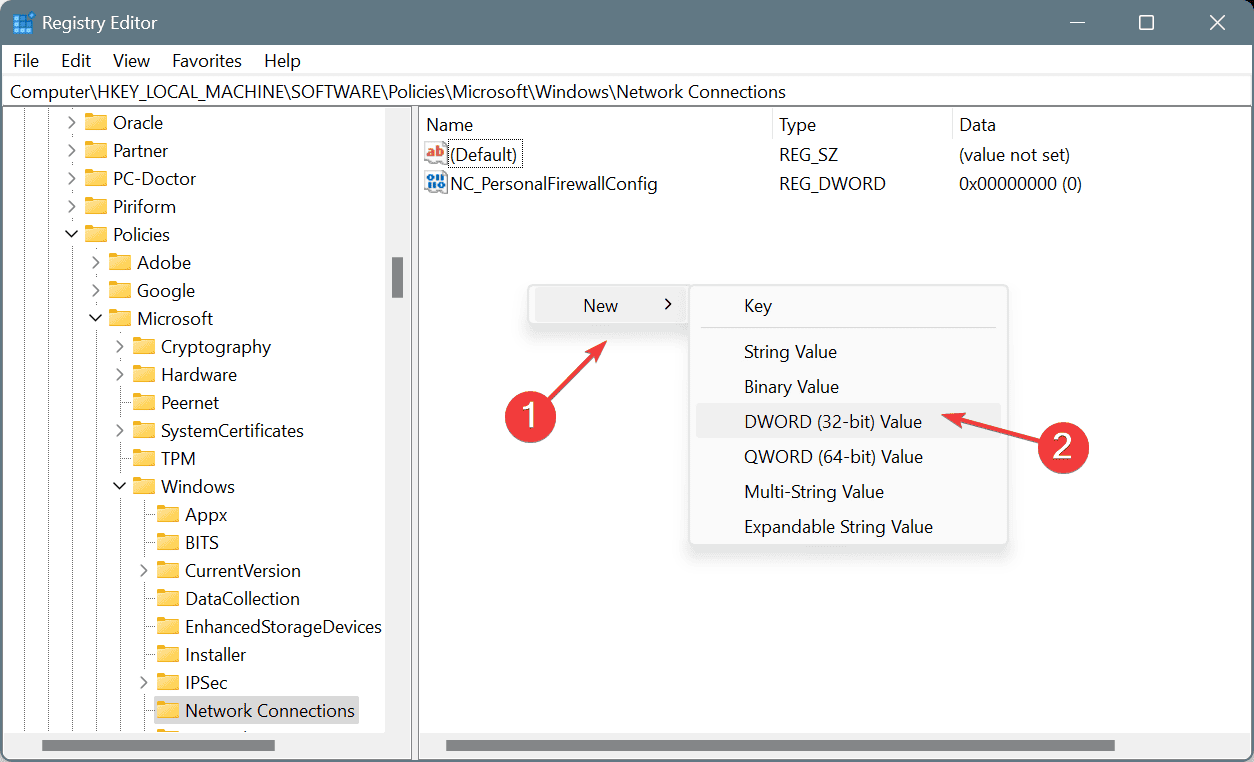
Task: Click the tree pane vertical scrollbar thumb
Action: [x=398, y=277]
